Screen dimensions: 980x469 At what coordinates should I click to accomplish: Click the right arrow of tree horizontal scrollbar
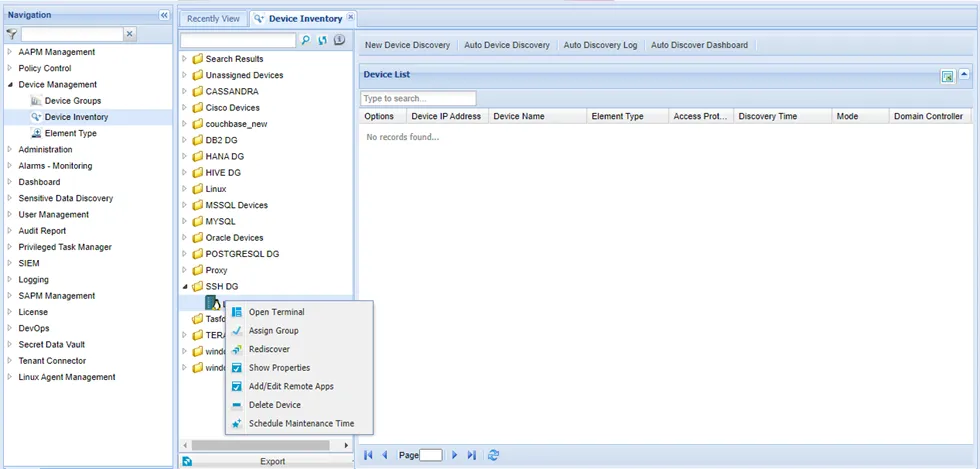(346, 445)
